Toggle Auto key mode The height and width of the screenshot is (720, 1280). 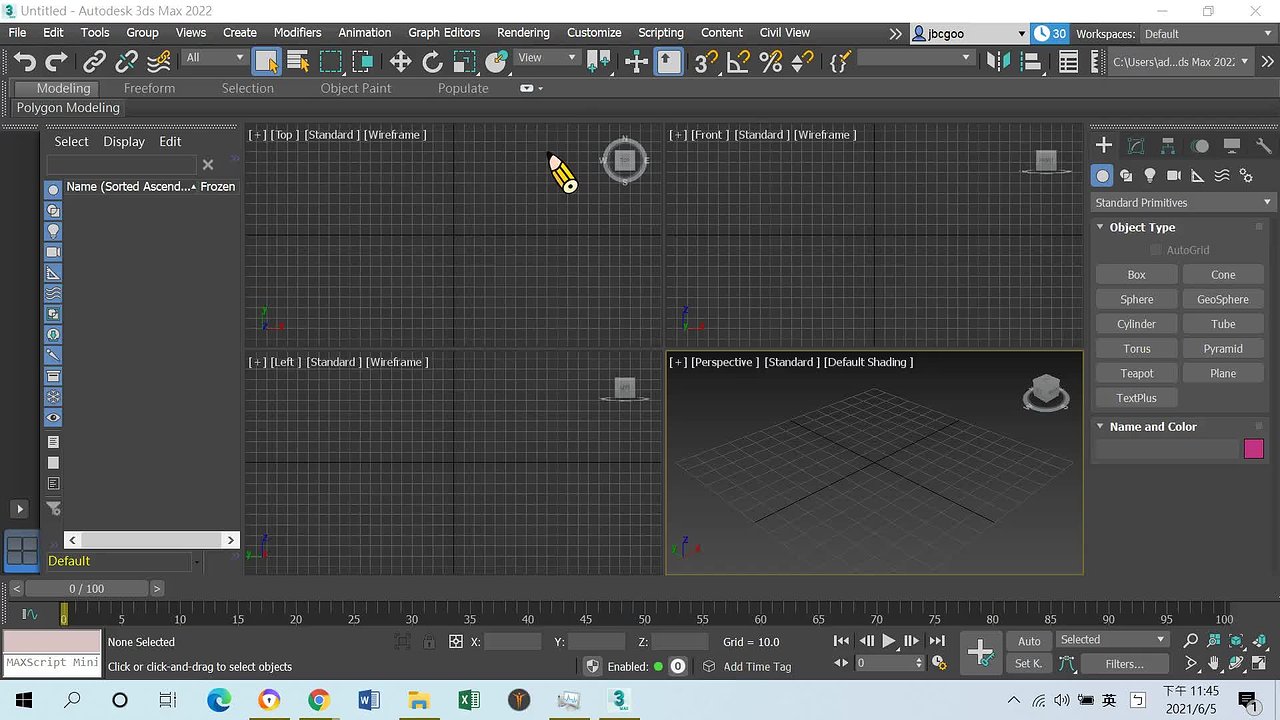[1029, 641]
